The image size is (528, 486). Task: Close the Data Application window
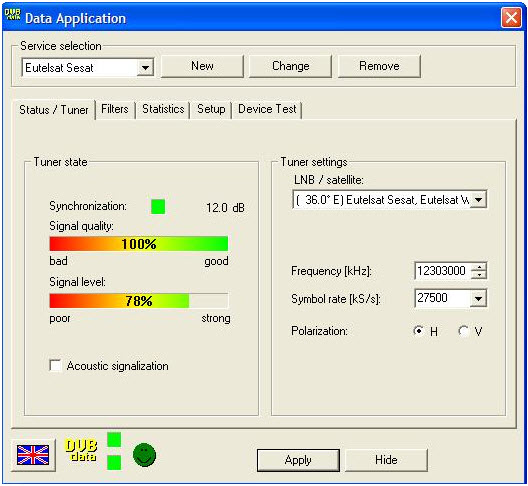[x=511, y=18]
